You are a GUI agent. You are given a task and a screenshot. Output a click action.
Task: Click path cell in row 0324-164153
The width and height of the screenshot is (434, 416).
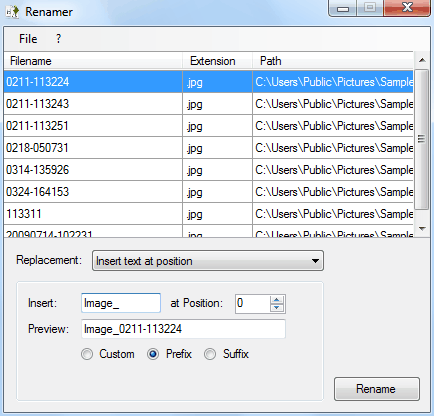point(333,192)
